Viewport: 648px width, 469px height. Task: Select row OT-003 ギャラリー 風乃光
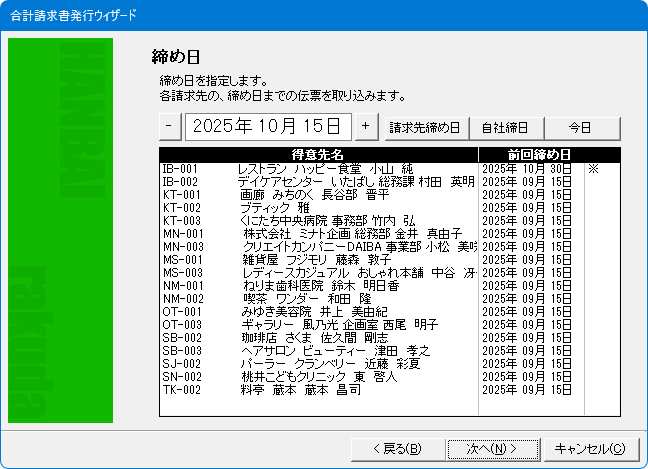point(318,324)
